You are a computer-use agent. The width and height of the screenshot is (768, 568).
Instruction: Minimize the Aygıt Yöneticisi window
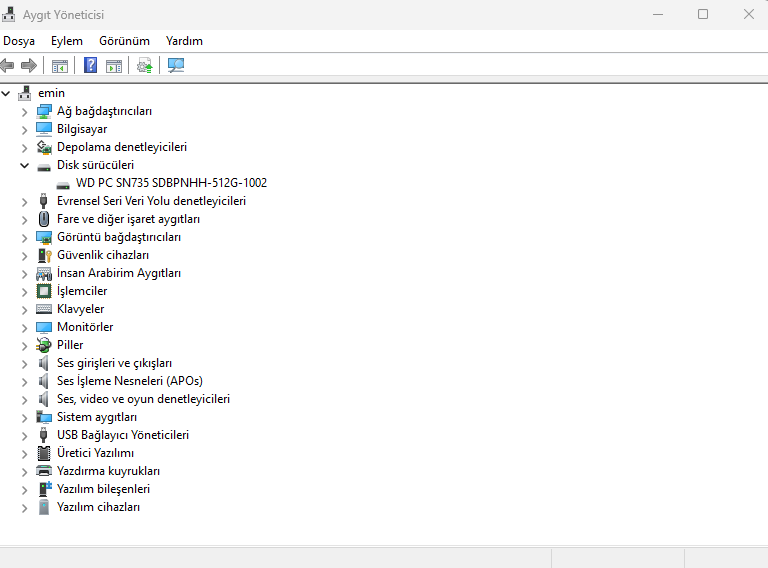(x=658, y=14)
